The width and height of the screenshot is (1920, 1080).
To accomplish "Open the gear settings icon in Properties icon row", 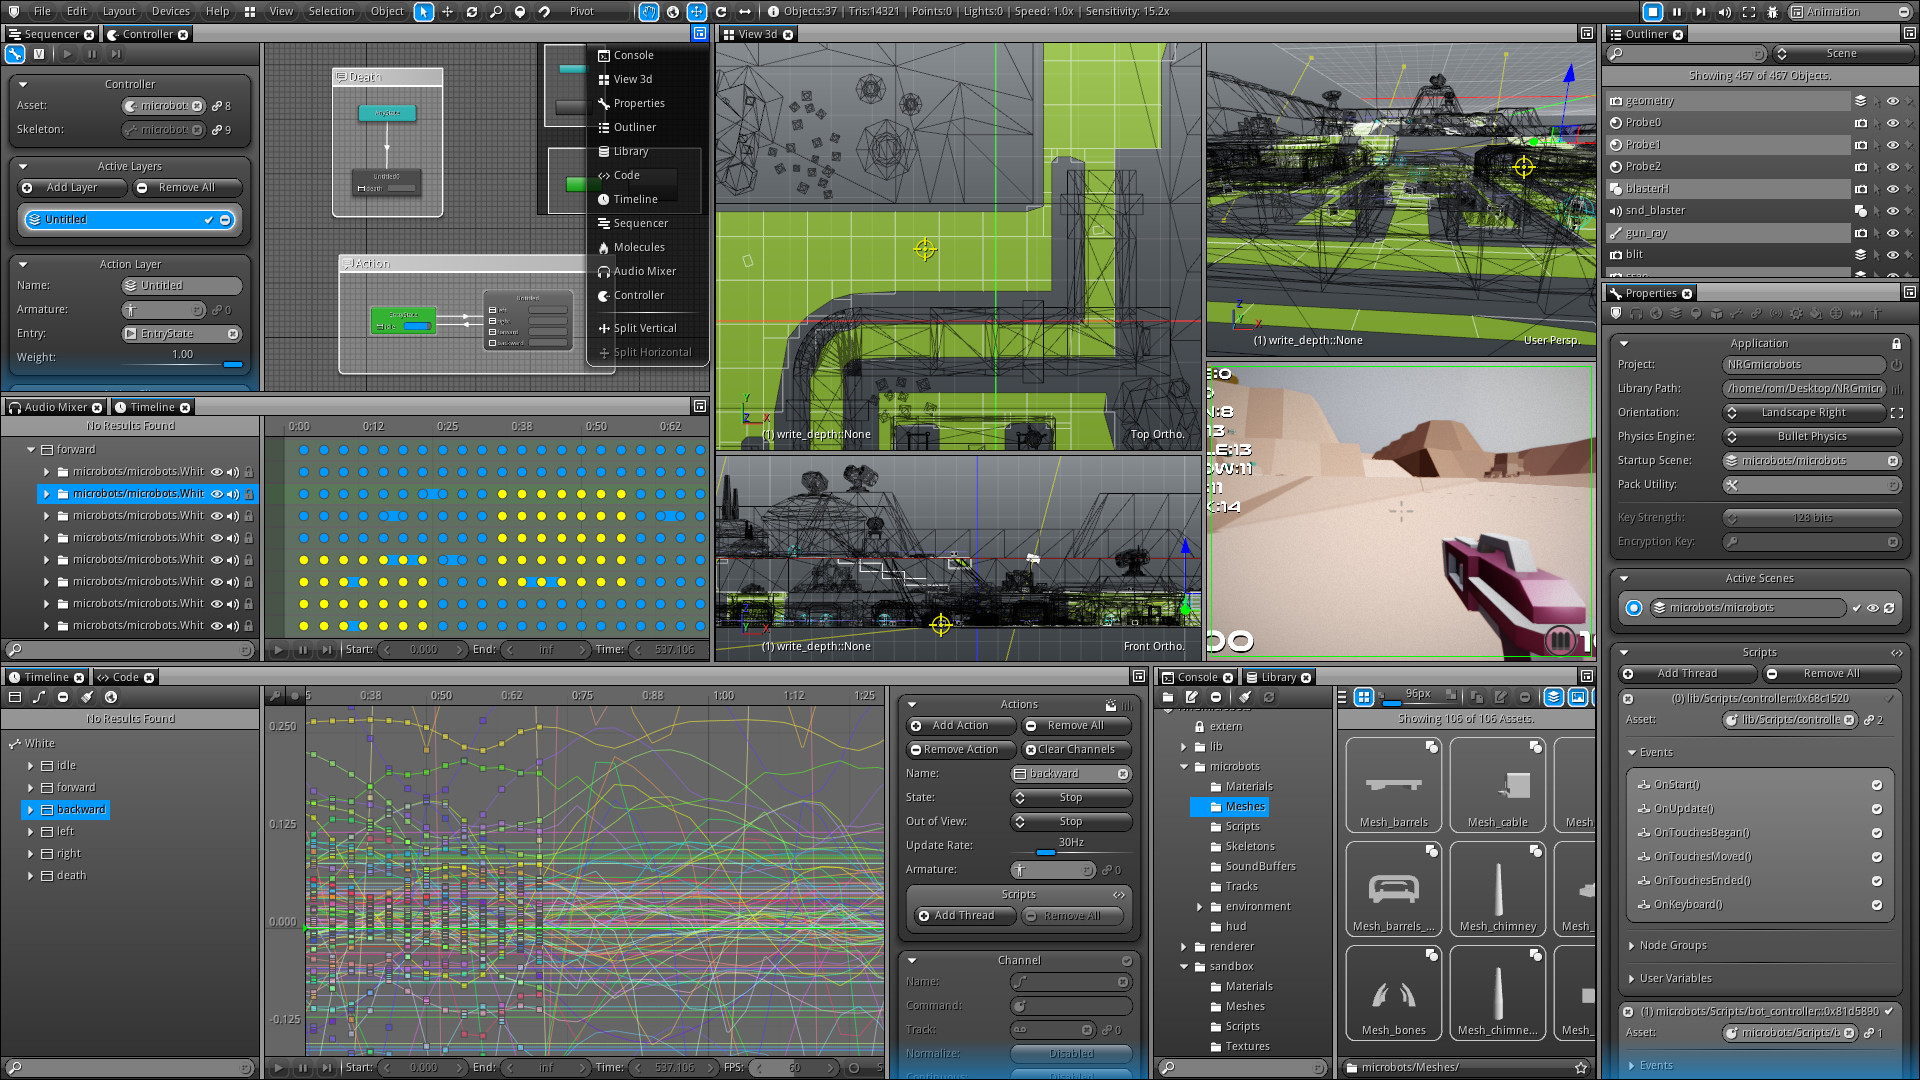I will click(x=1796, y=313).
